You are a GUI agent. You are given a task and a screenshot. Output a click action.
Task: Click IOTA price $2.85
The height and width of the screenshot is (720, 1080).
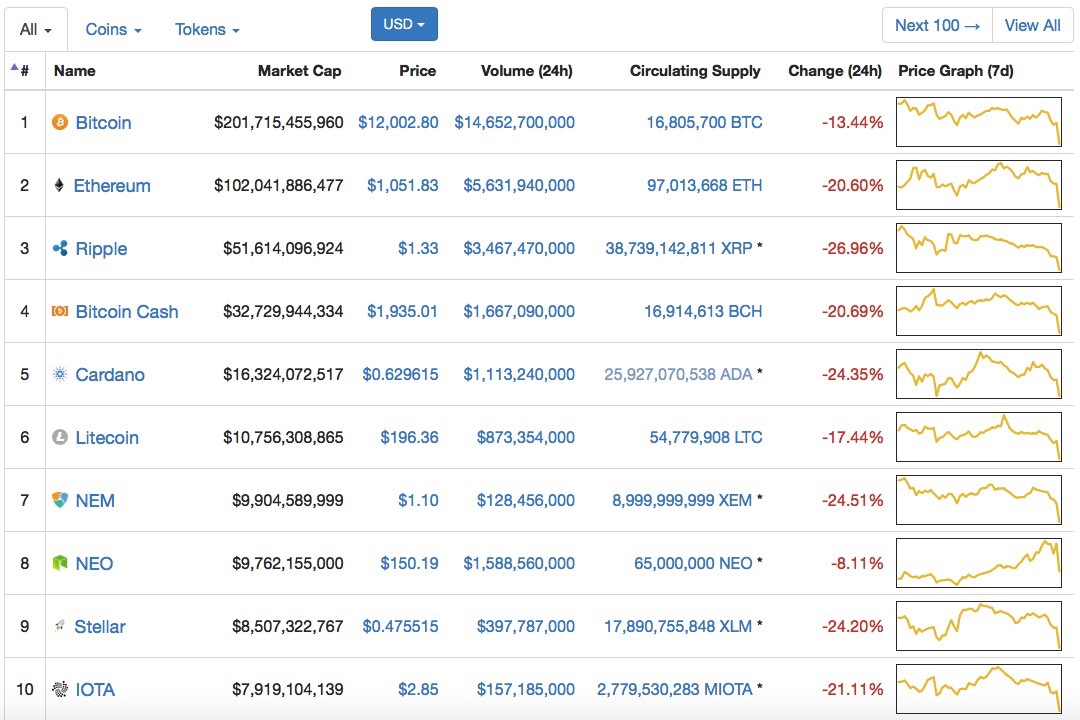click(418, 689)
